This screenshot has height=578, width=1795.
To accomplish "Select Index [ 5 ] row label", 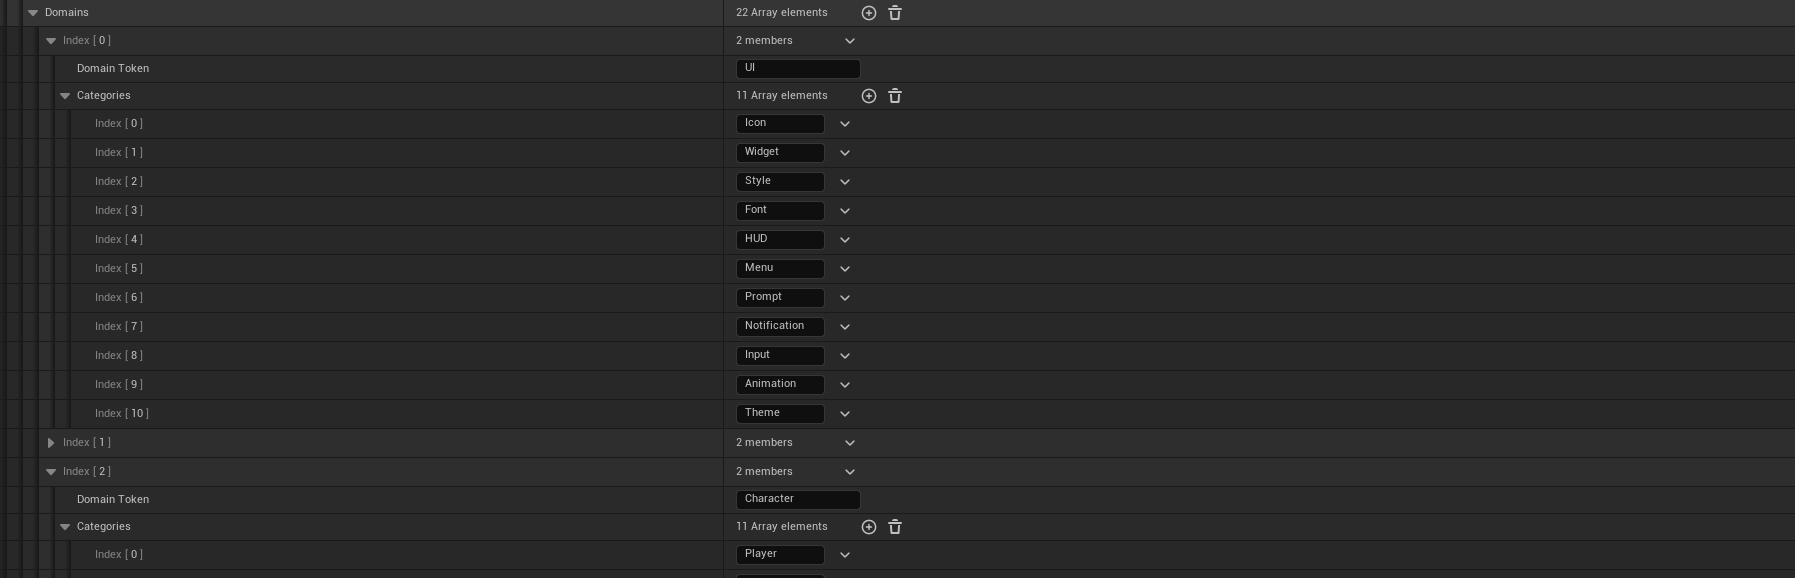I will click(x=119, y=269).
